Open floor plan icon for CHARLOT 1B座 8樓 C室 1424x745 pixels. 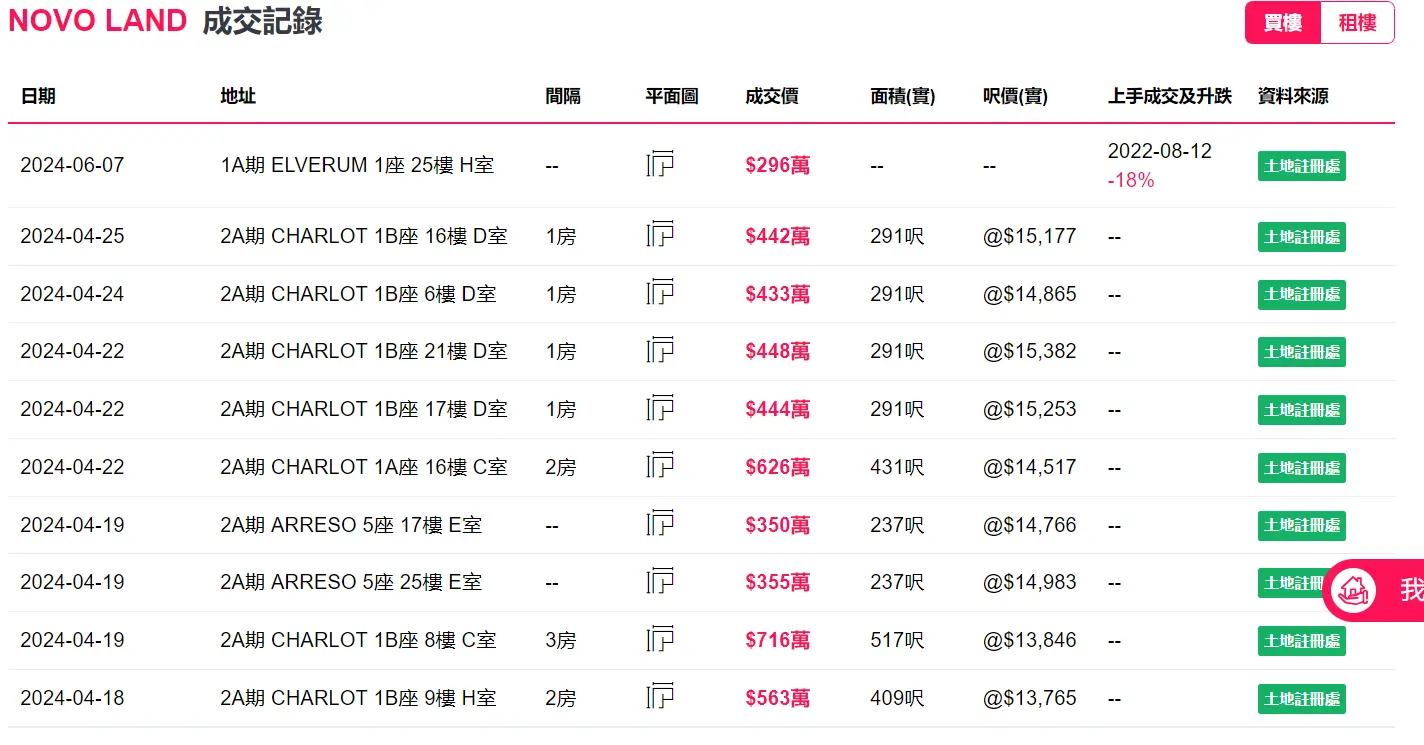point(660,639)
